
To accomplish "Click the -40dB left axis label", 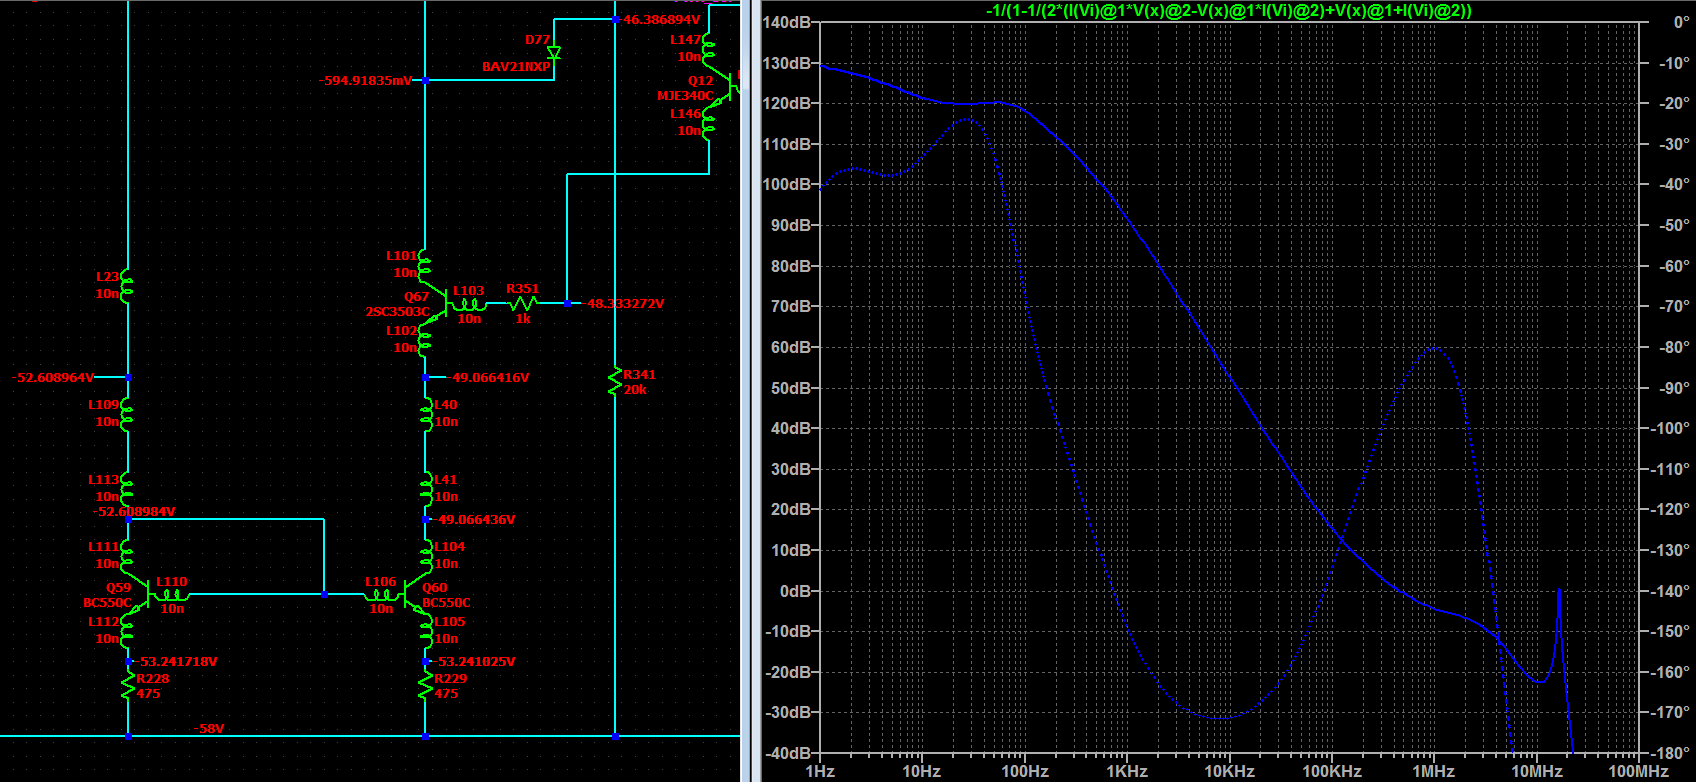I will click(788, 753).
